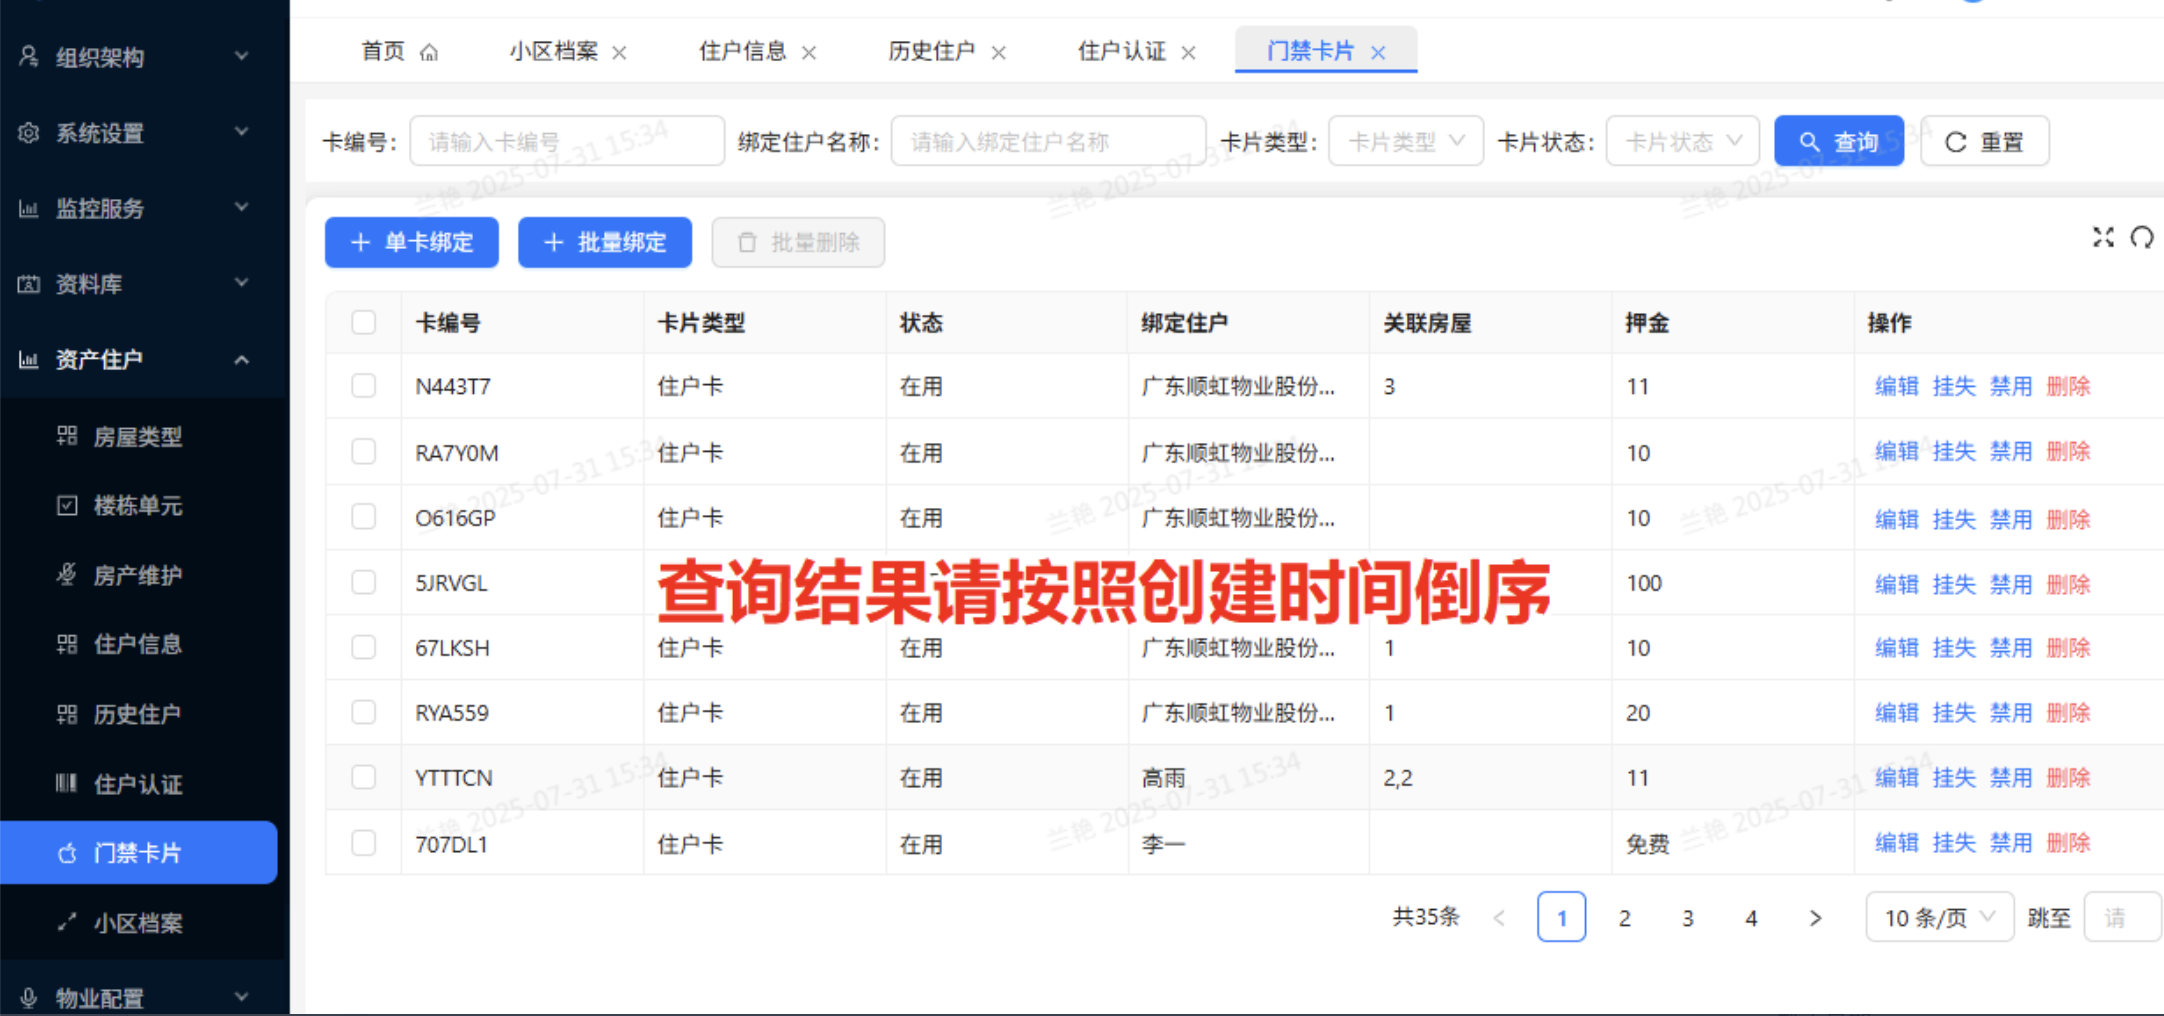2164x1016 pixels.
Task: Click the fullscreen expand icon above table
Action: click(x=2103, y=237)
